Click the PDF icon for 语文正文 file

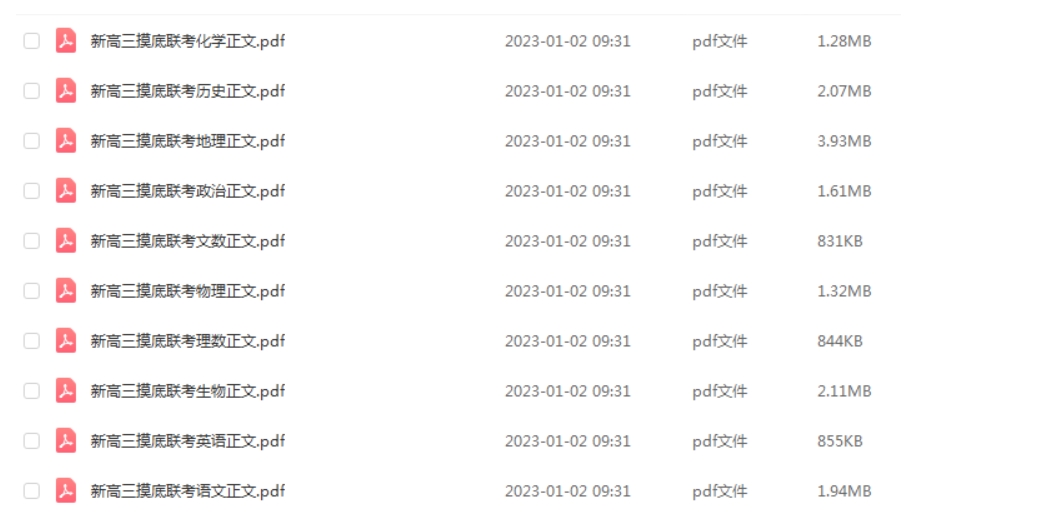66,490
